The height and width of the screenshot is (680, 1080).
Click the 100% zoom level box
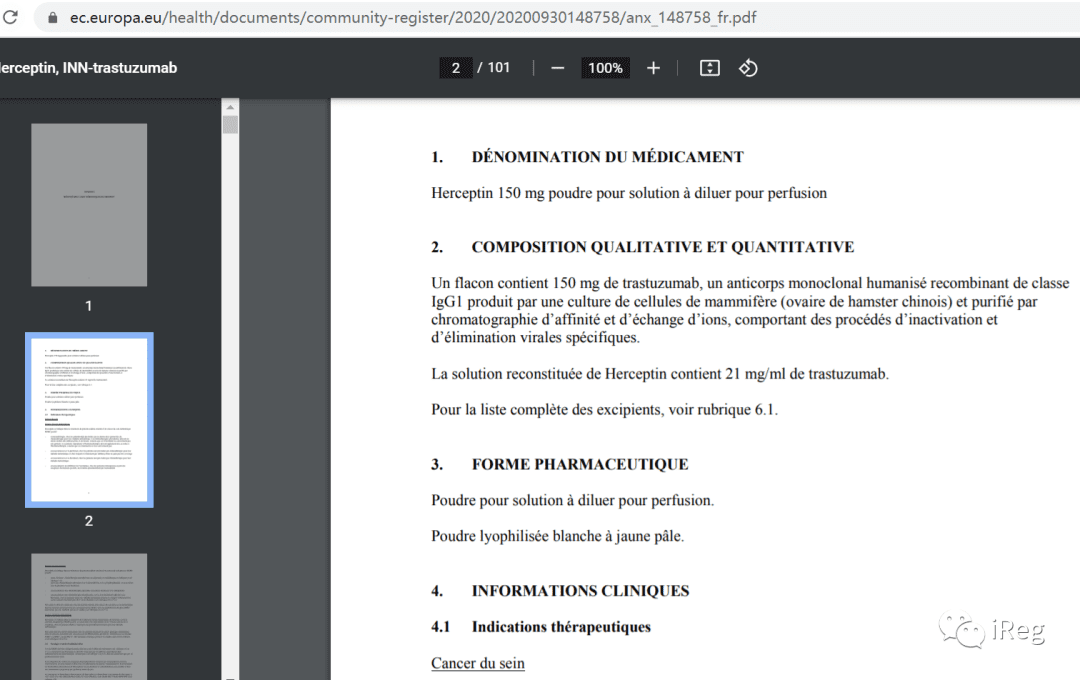click(605, 68)
